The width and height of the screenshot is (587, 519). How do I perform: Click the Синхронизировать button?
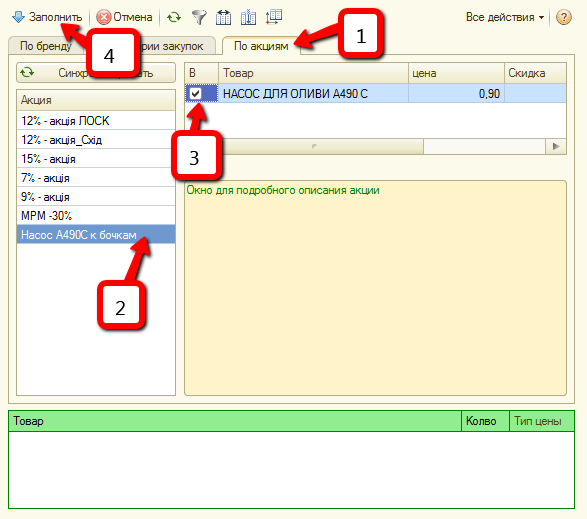(96, 73)
